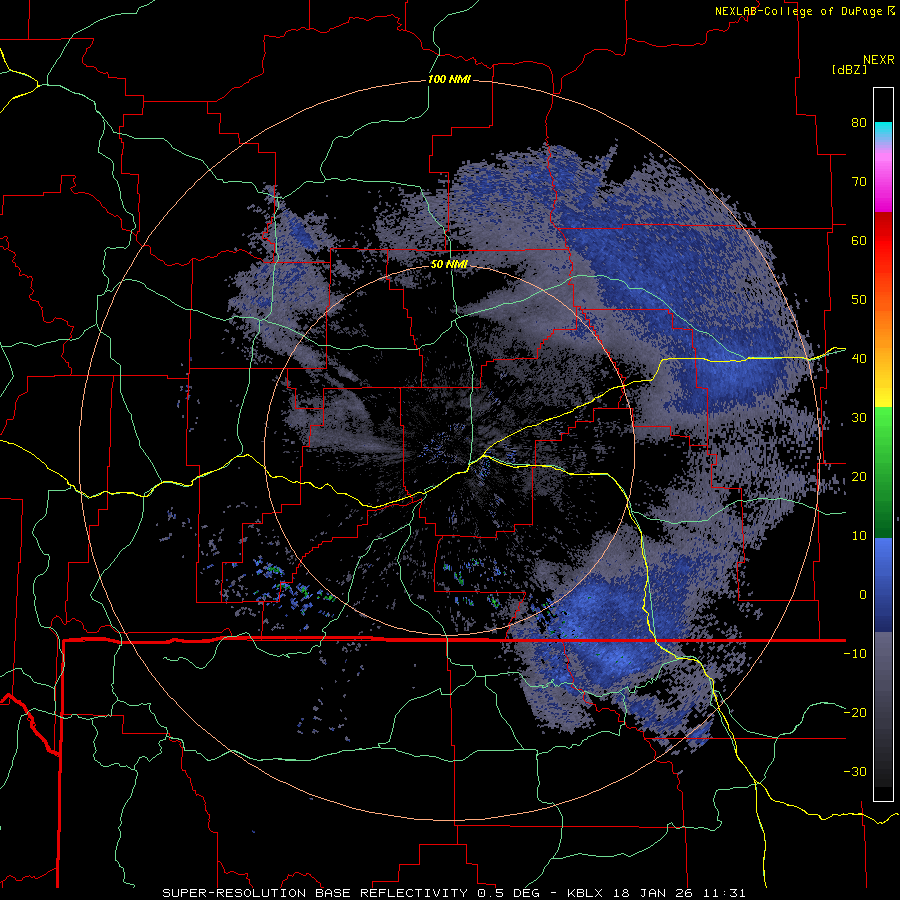
Task: Click the 50 dBZ scale value
Action: 859,300
